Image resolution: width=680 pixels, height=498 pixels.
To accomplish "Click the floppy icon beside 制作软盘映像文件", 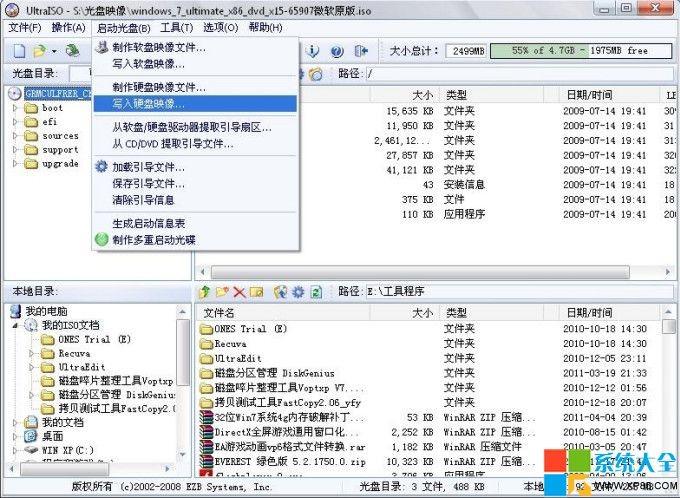I will [102, 47].
